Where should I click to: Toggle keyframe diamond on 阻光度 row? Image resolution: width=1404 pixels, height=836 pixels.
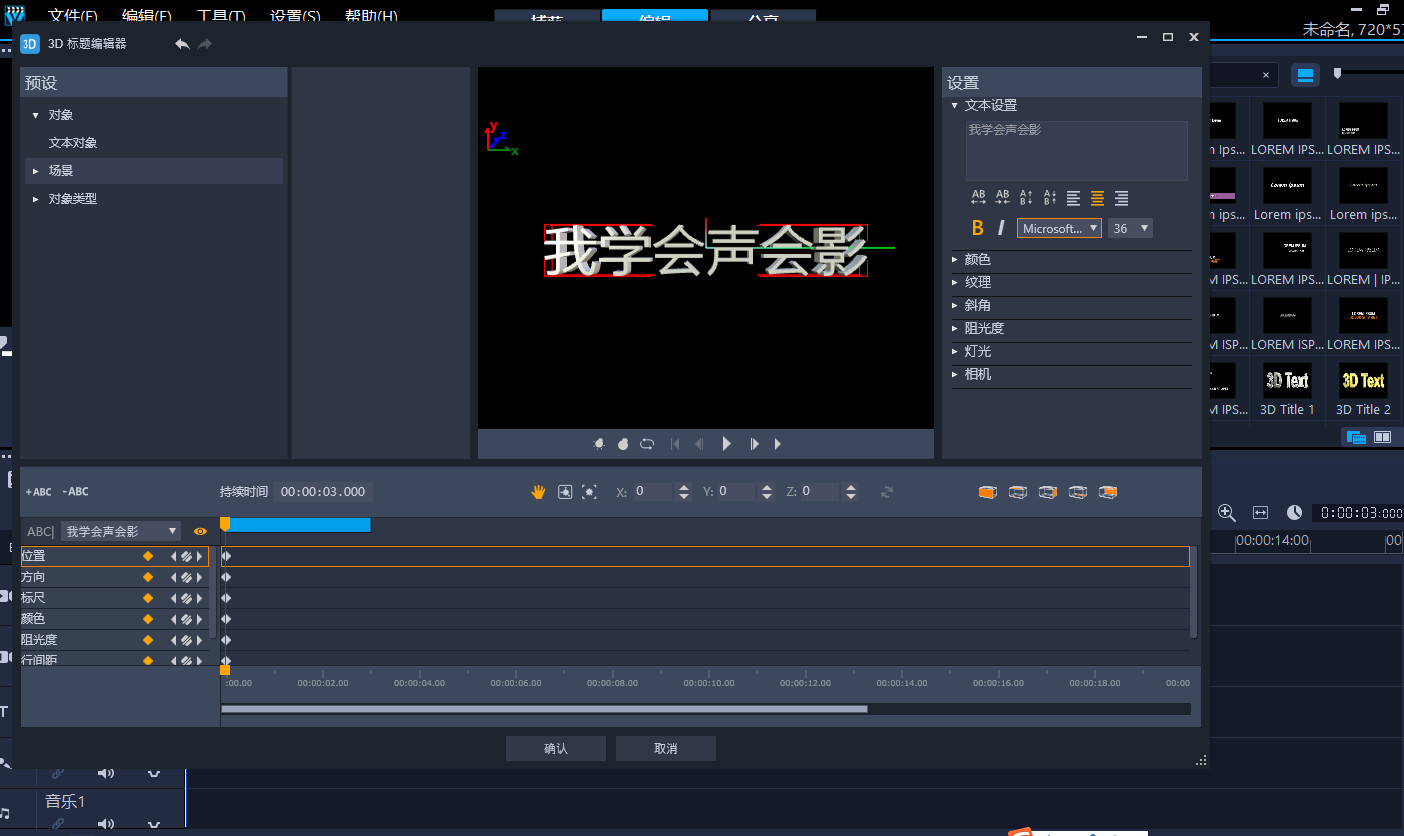click(x=148, y=640)
